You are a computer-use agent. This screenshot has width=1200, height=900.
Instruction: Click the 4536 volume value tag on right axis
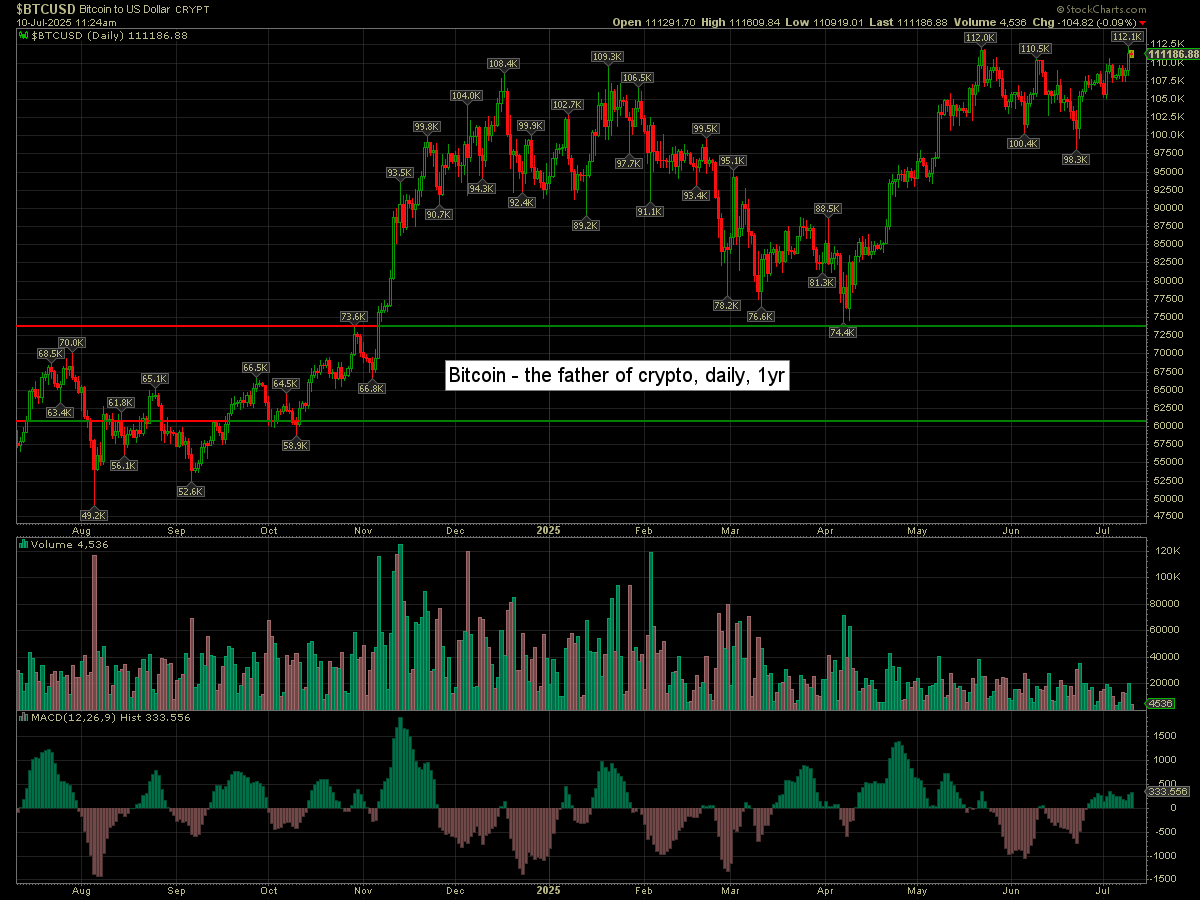point(1159,703)
